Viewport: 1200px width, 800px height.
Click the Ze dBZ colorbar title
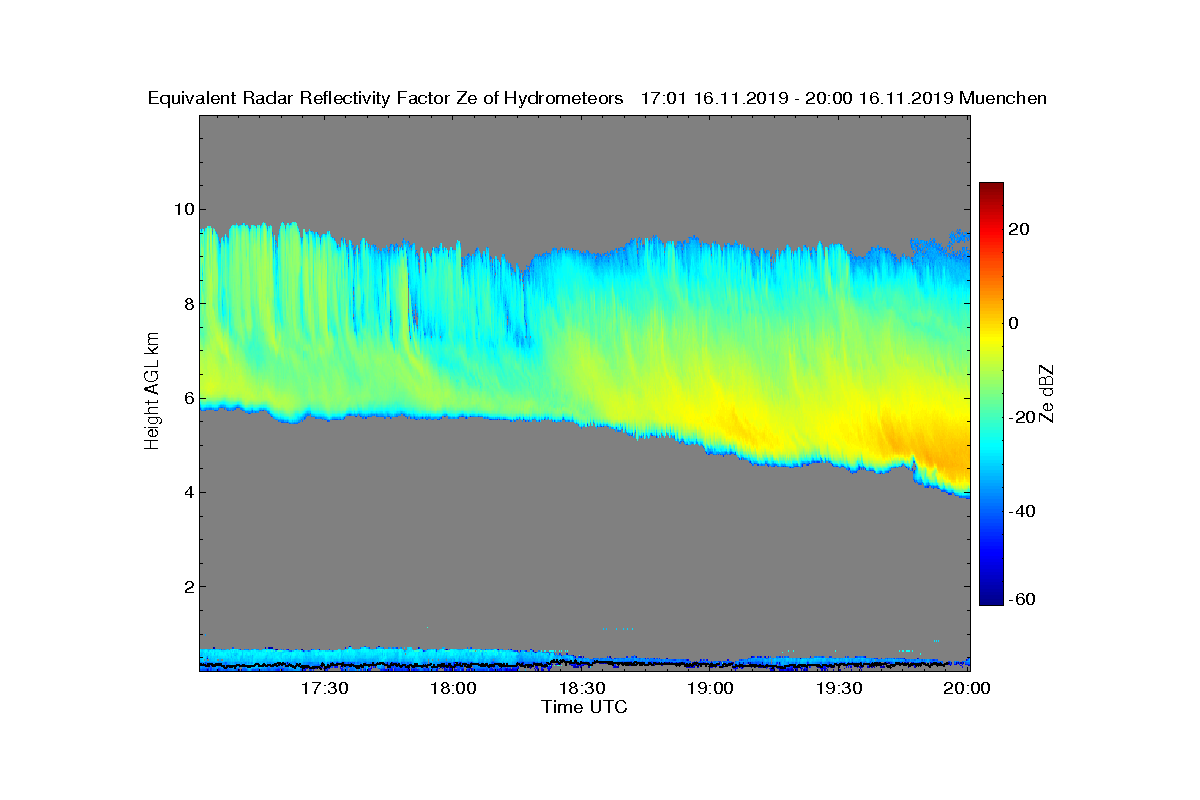(x=1047, y=394)
